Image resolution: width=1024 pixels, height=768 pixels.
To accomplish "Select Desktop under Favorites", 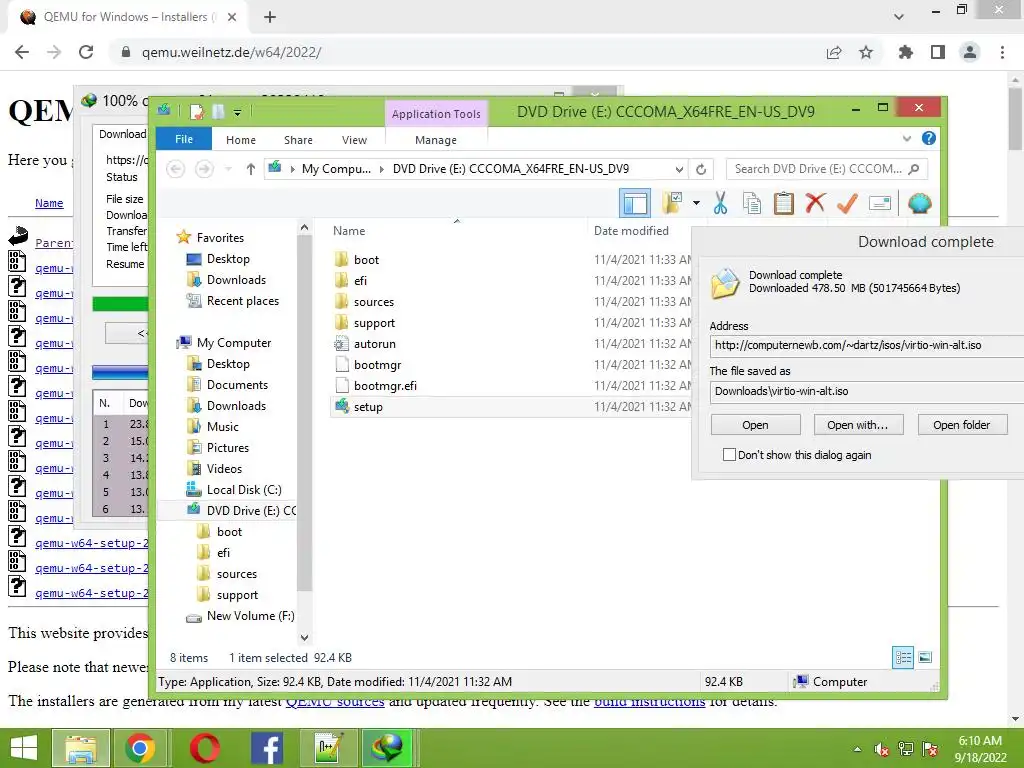I will coord(228,259).
